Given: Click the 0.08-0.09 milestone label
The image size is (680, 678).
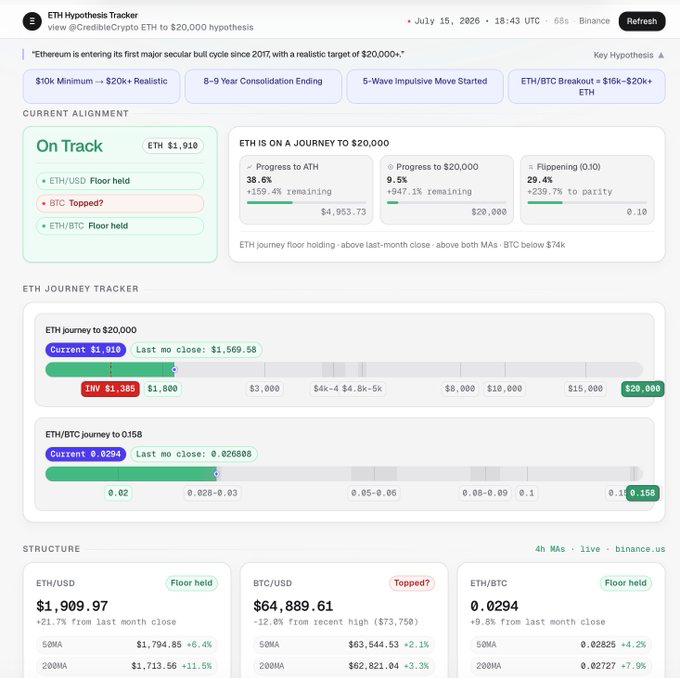Looking at the screenshot, I should (485, 493).
